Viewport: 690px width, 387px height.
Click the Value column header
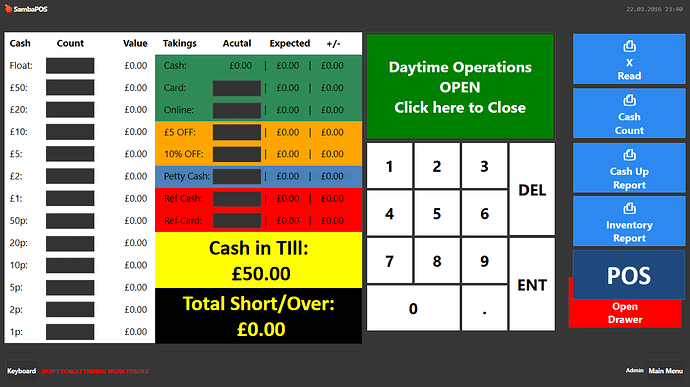pyautogui.click(x=135, y=43)
